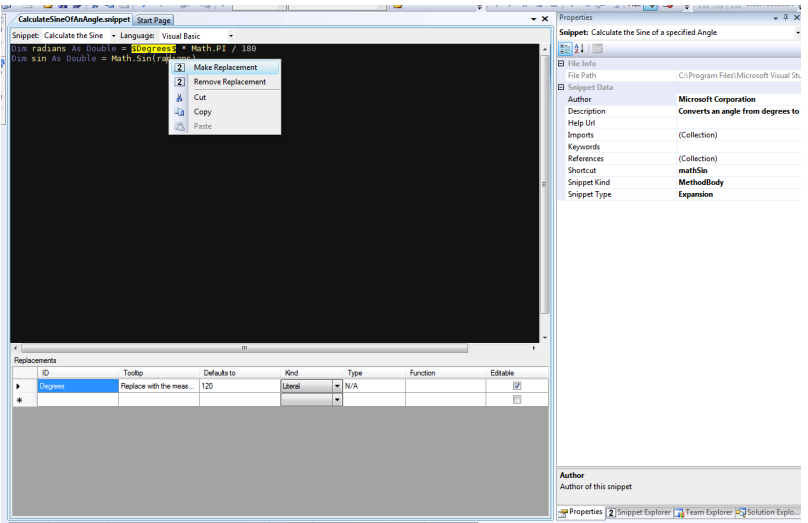Click the Shortcut value mathSin
Screen dimensions: 808x523
click(738, 171)
